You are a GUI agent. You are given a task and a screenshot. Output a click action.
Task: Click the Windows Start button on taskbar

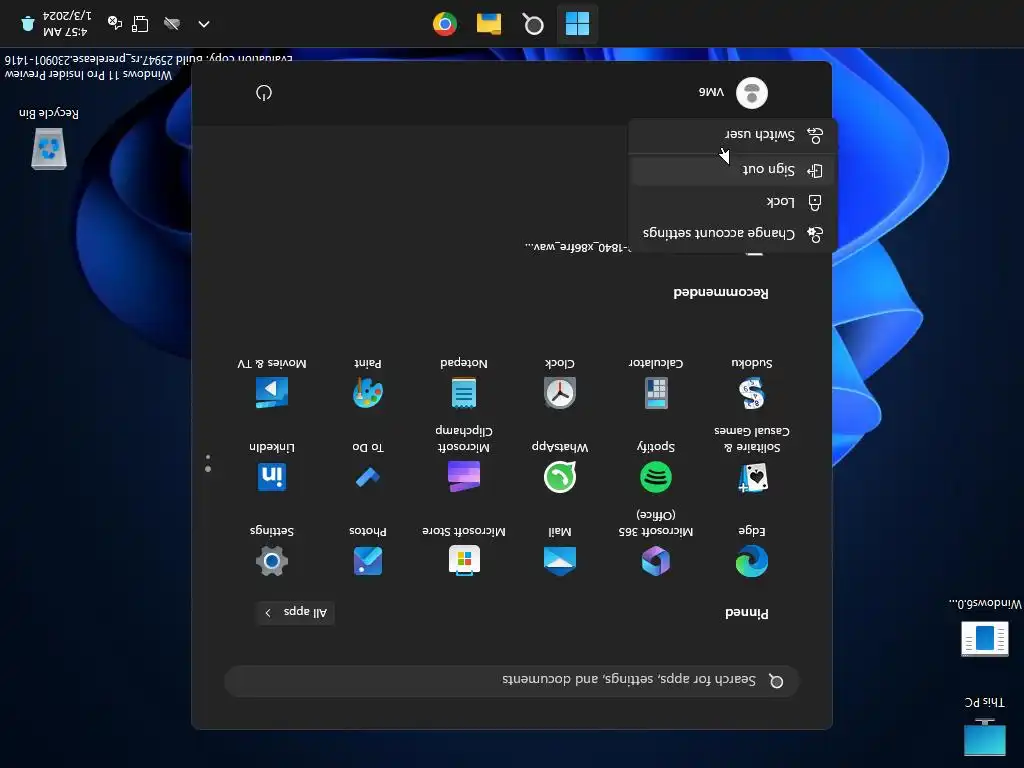(577, 24)
